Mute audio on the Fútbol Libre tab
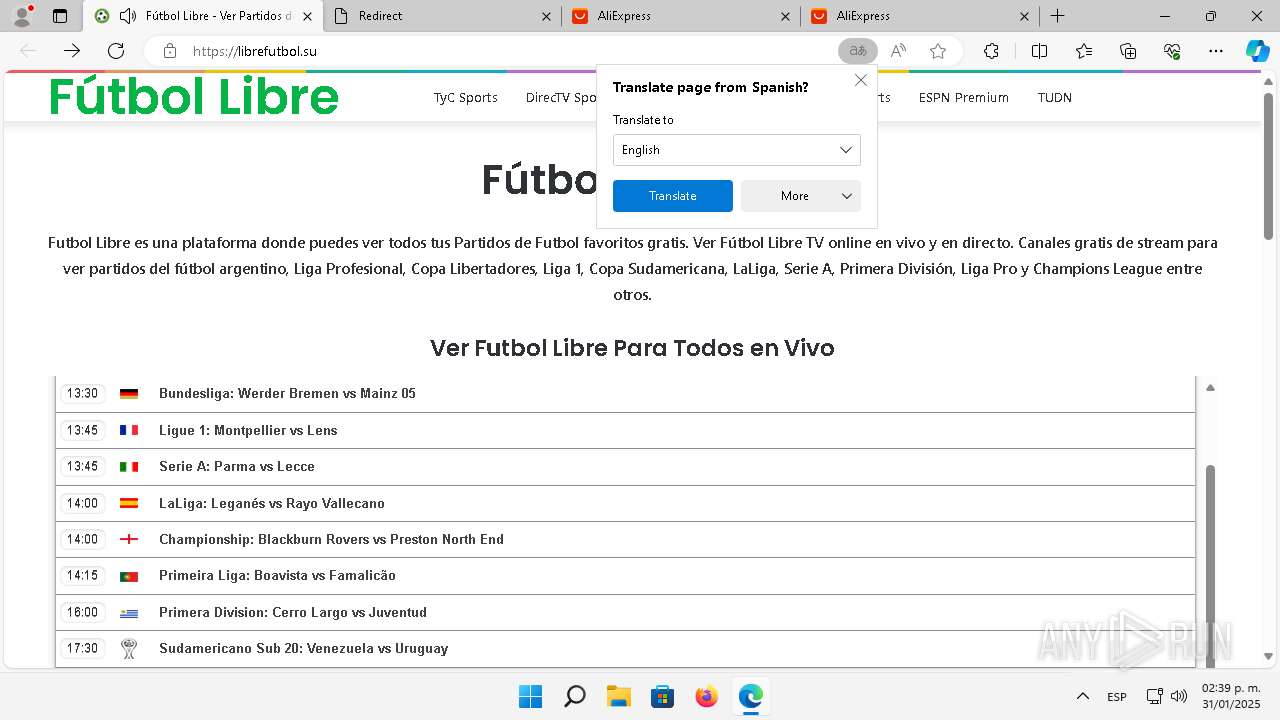Image resolution: width=1280 pixels, height=720 pixels. 127,16
